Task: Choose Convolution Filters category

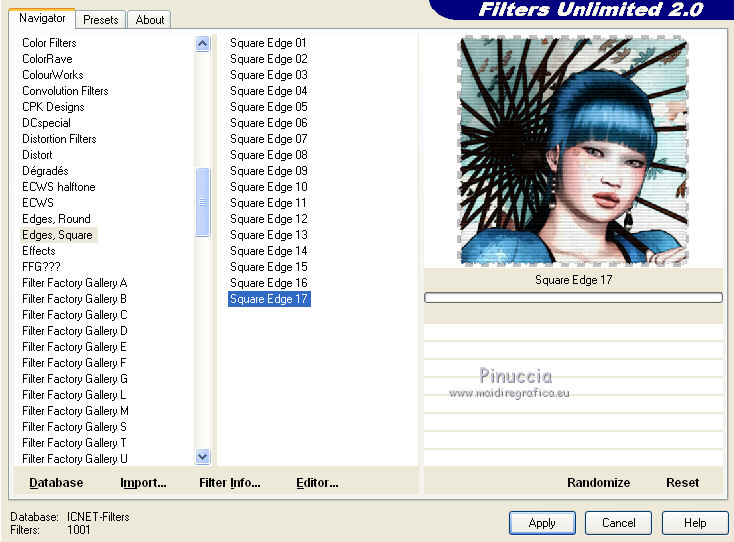Action: coord(65,91)
